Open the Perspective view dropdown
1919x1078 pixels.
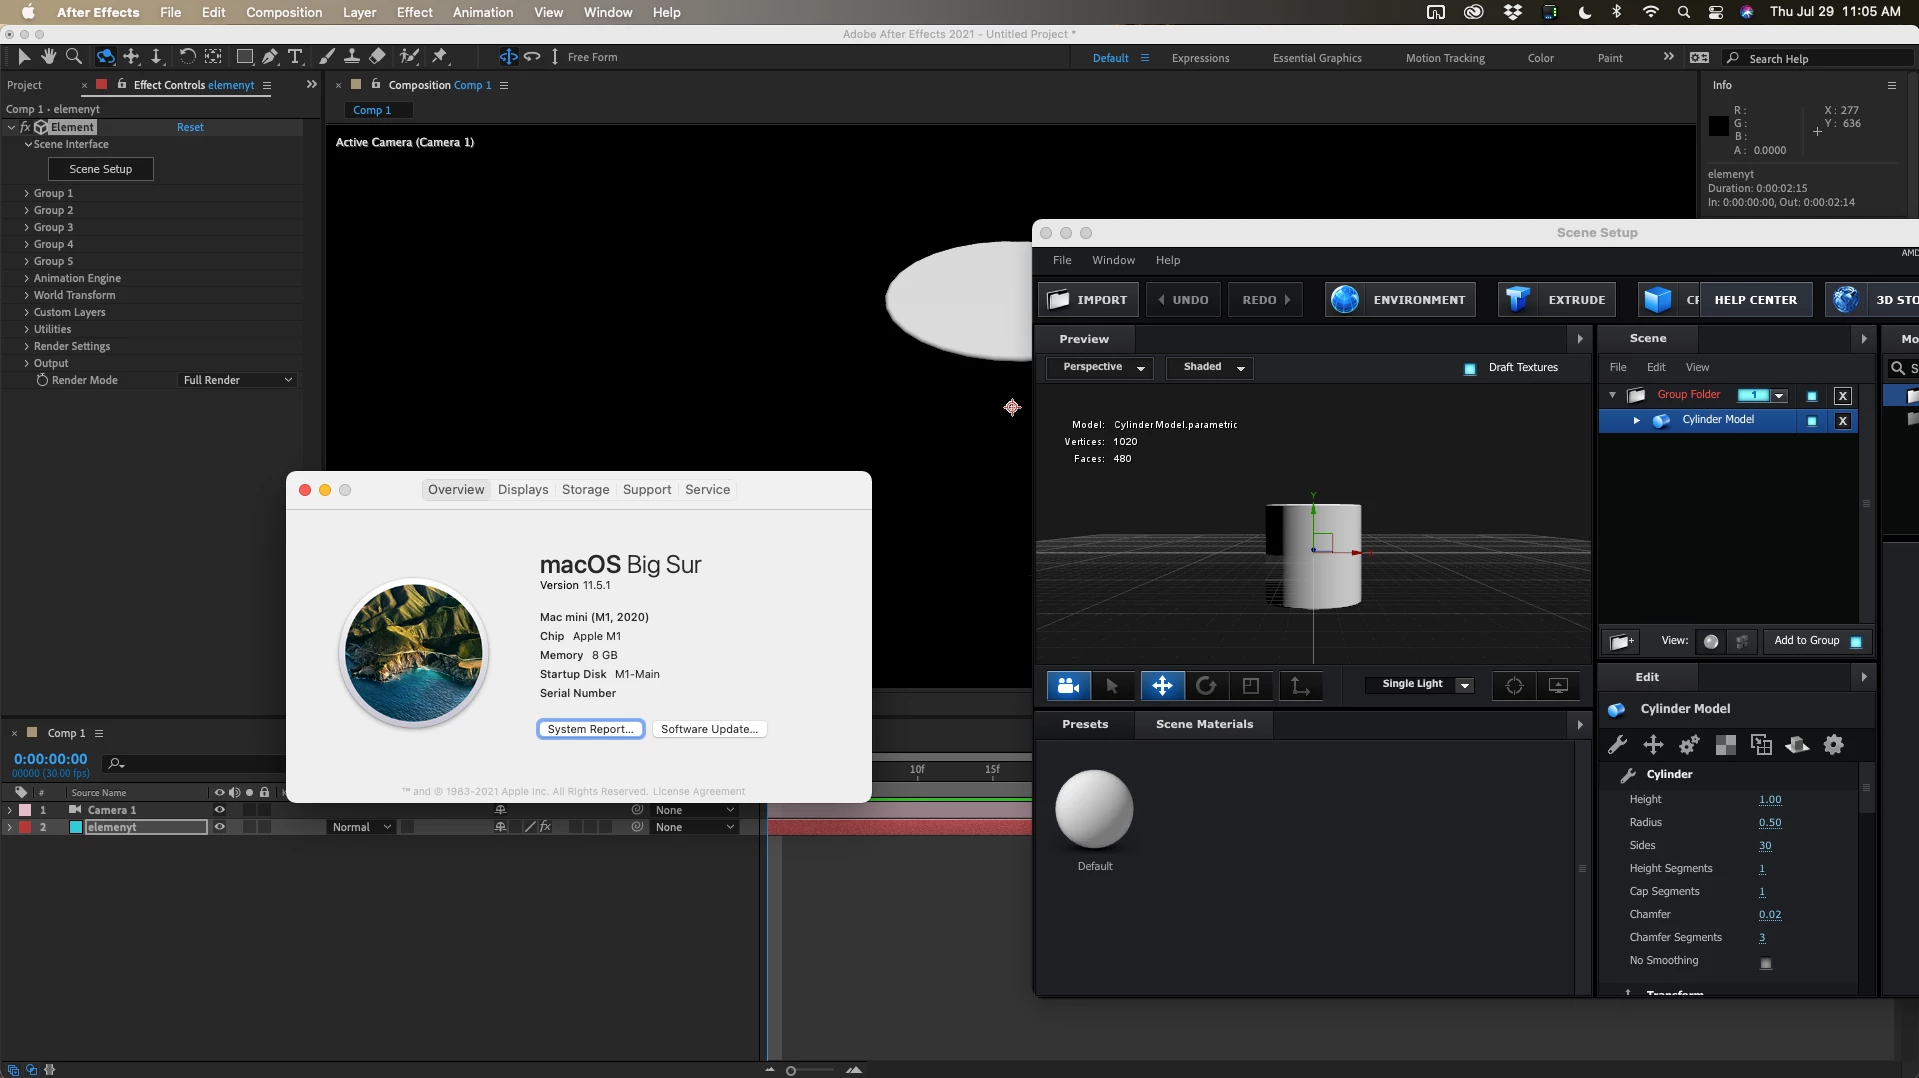1099,367
